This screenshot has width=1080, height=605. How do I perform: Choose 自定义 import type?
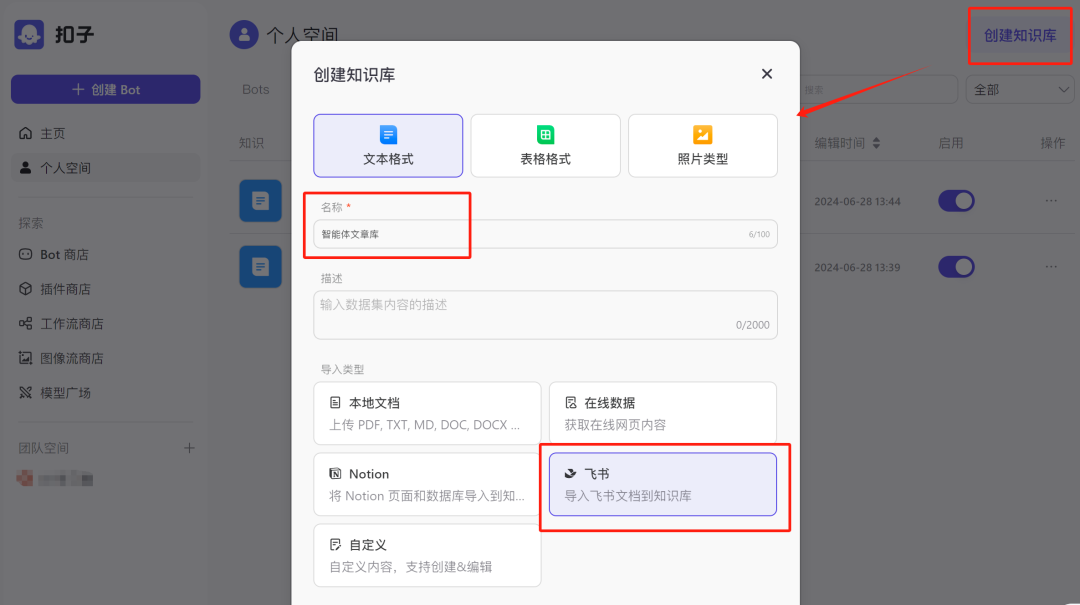[x=427, y=555]
